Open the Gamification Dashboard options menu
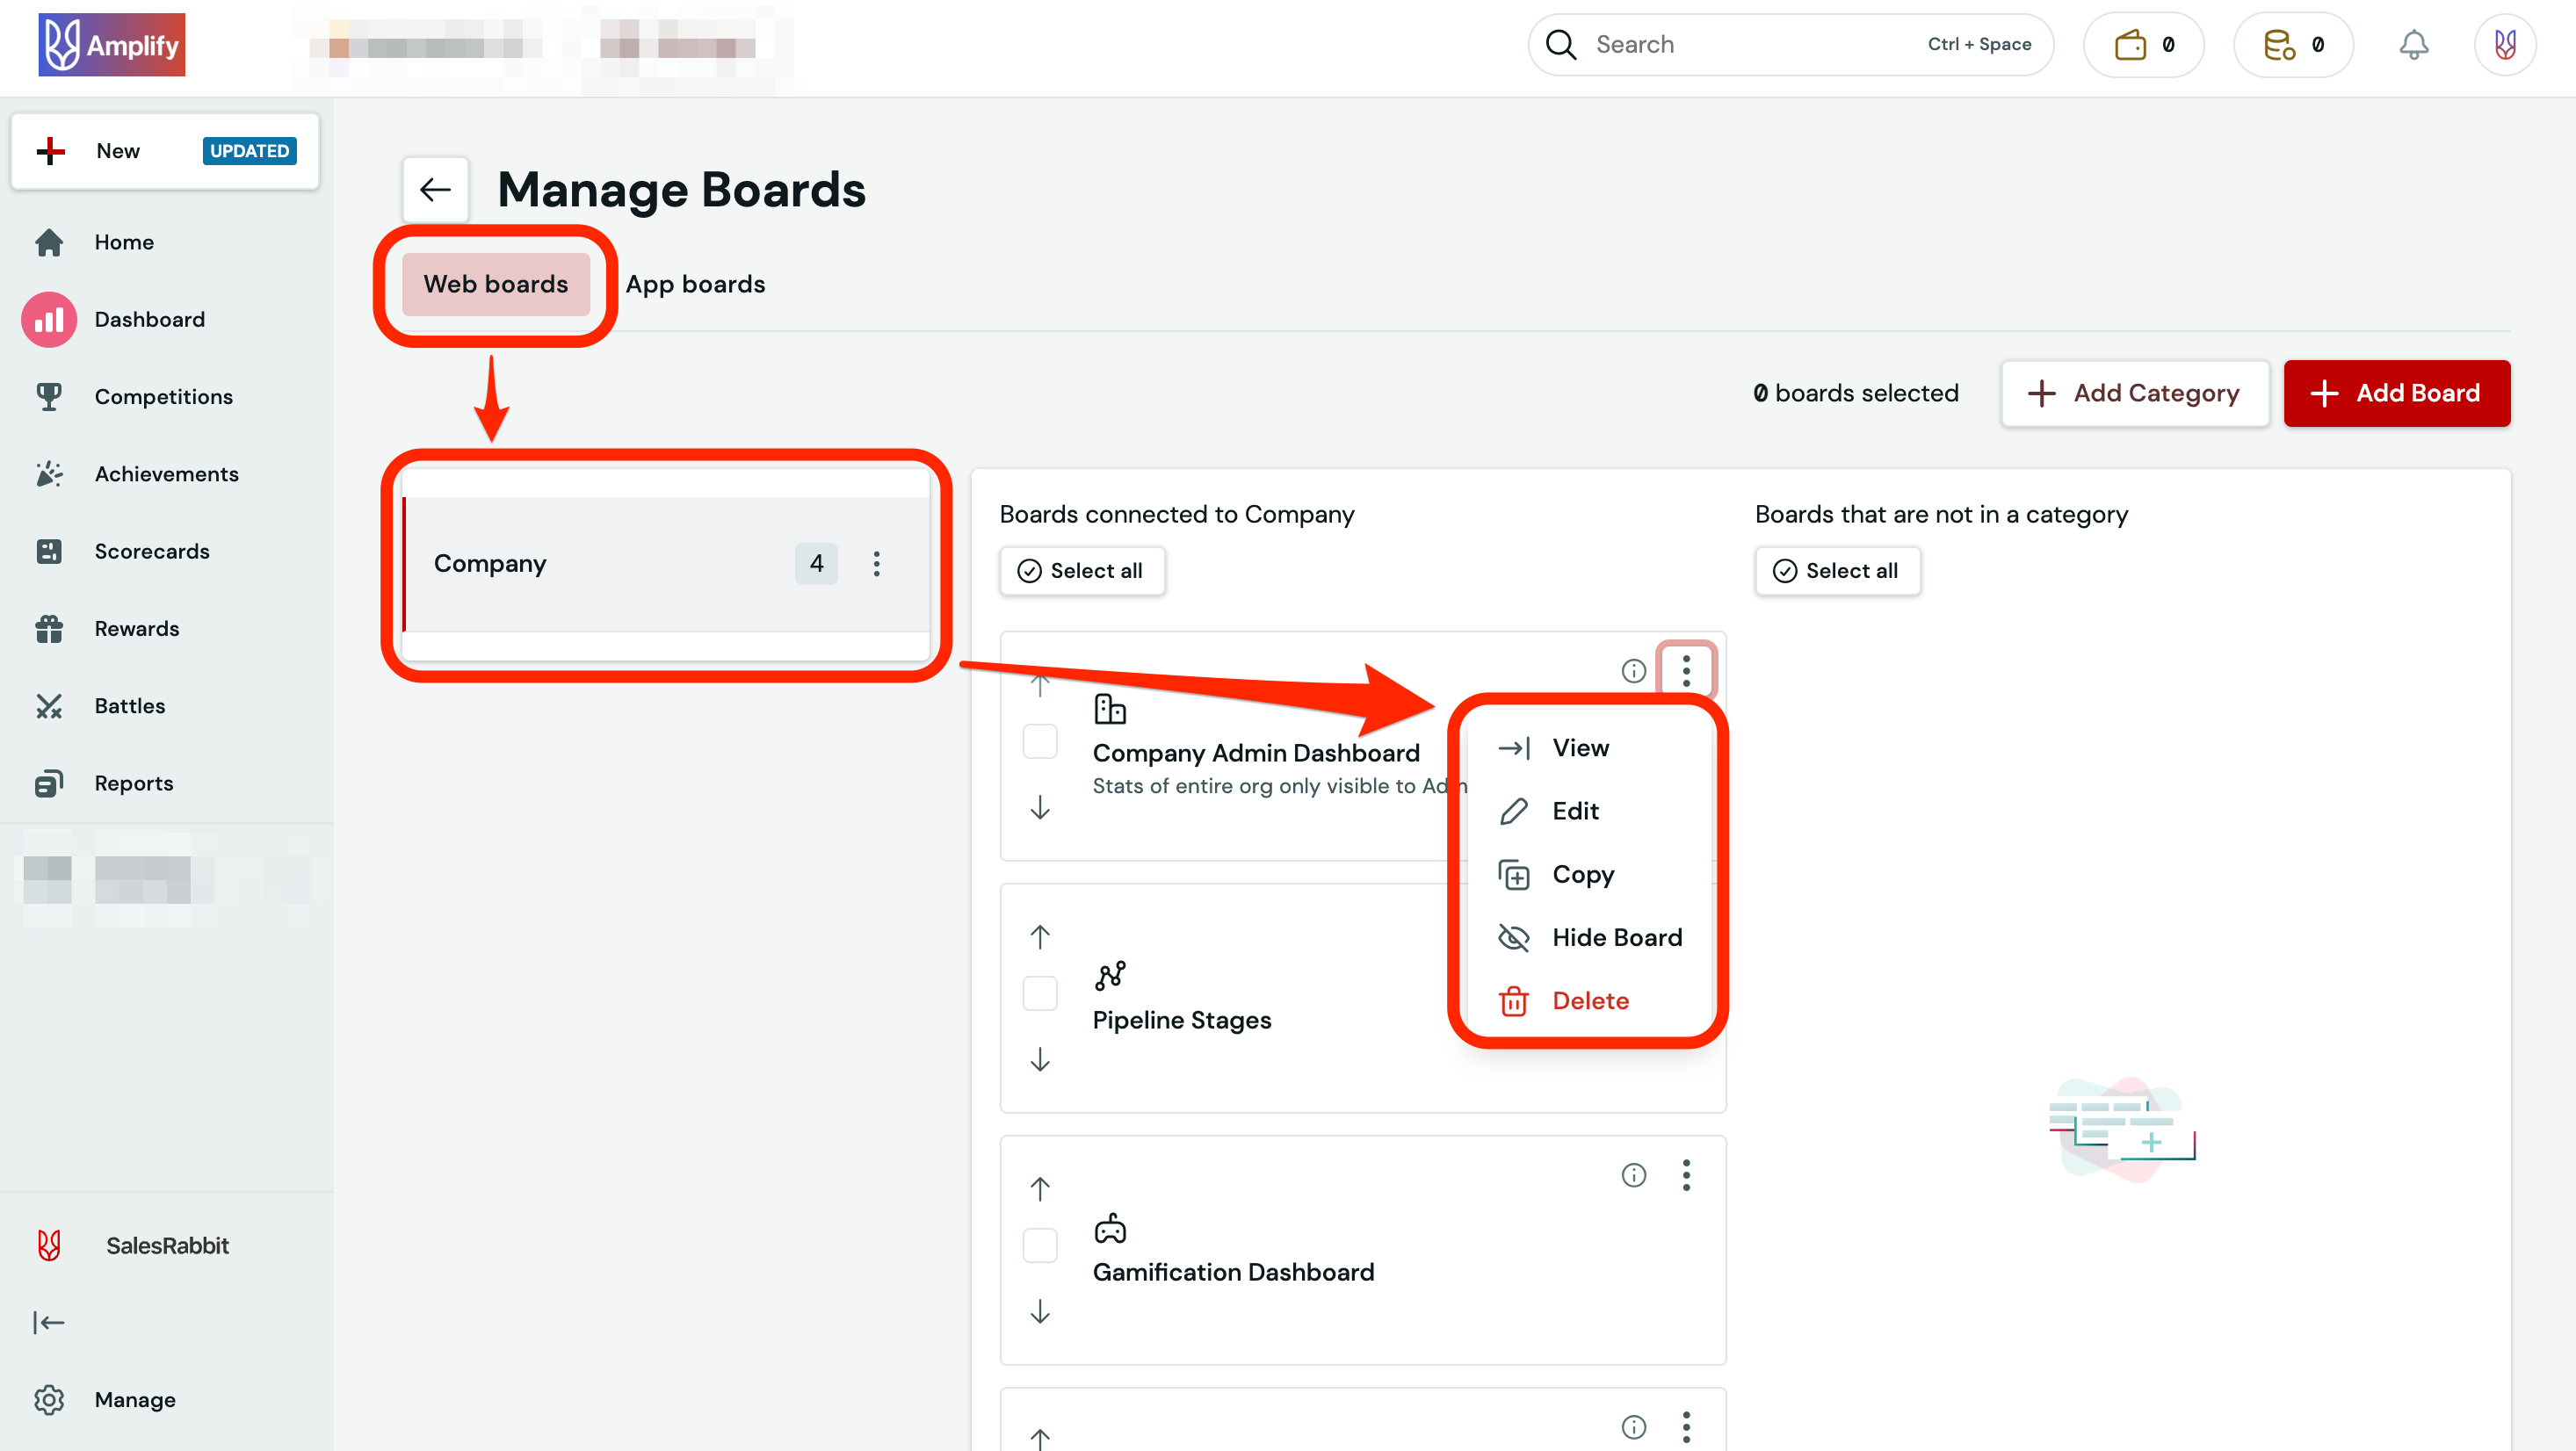 (1687, 1175)
